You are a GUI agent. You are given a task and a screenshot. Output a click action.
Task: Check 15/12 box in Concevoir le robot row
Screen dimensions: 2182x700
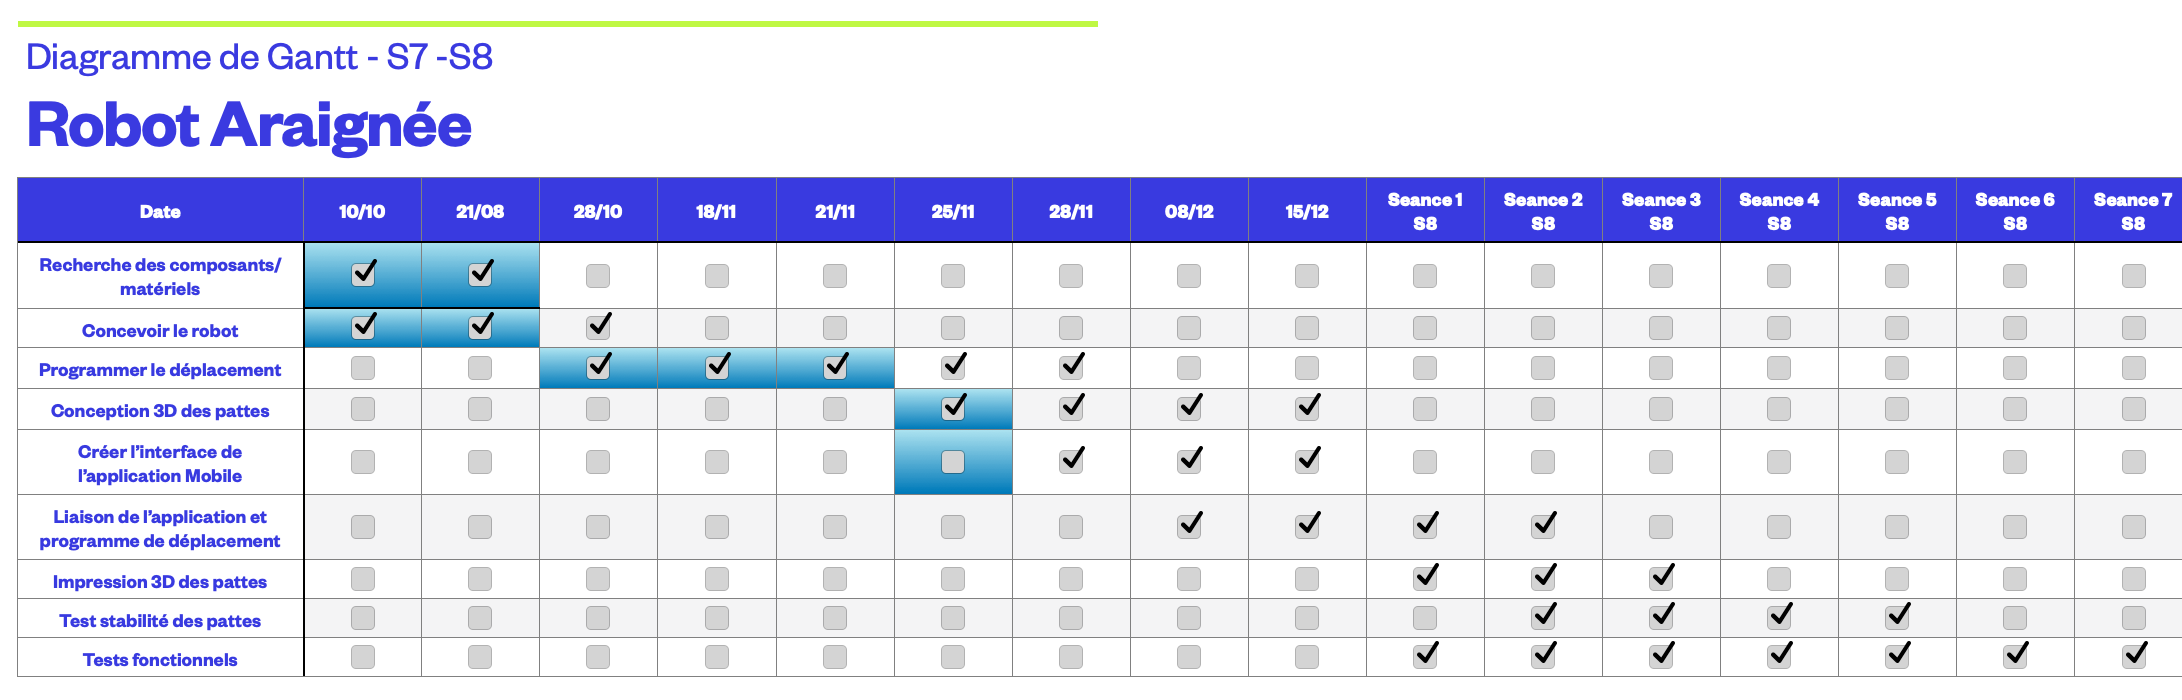(x=1307, y=328)
